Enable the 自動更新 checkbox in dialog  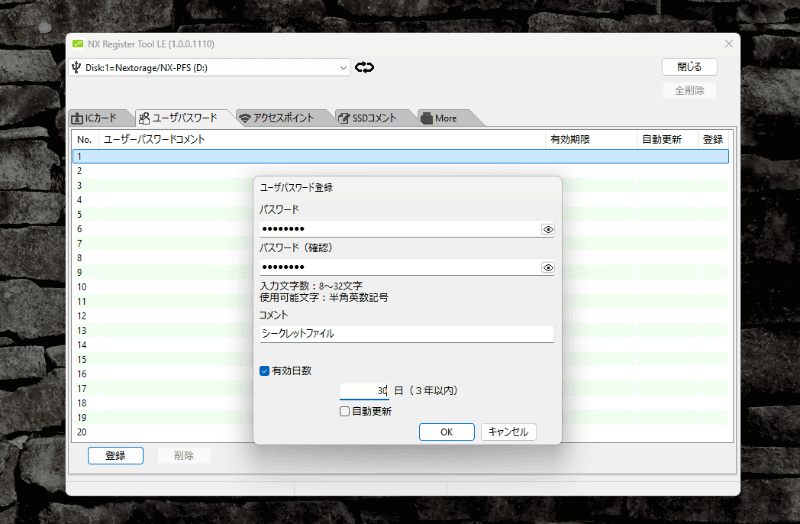345,411
